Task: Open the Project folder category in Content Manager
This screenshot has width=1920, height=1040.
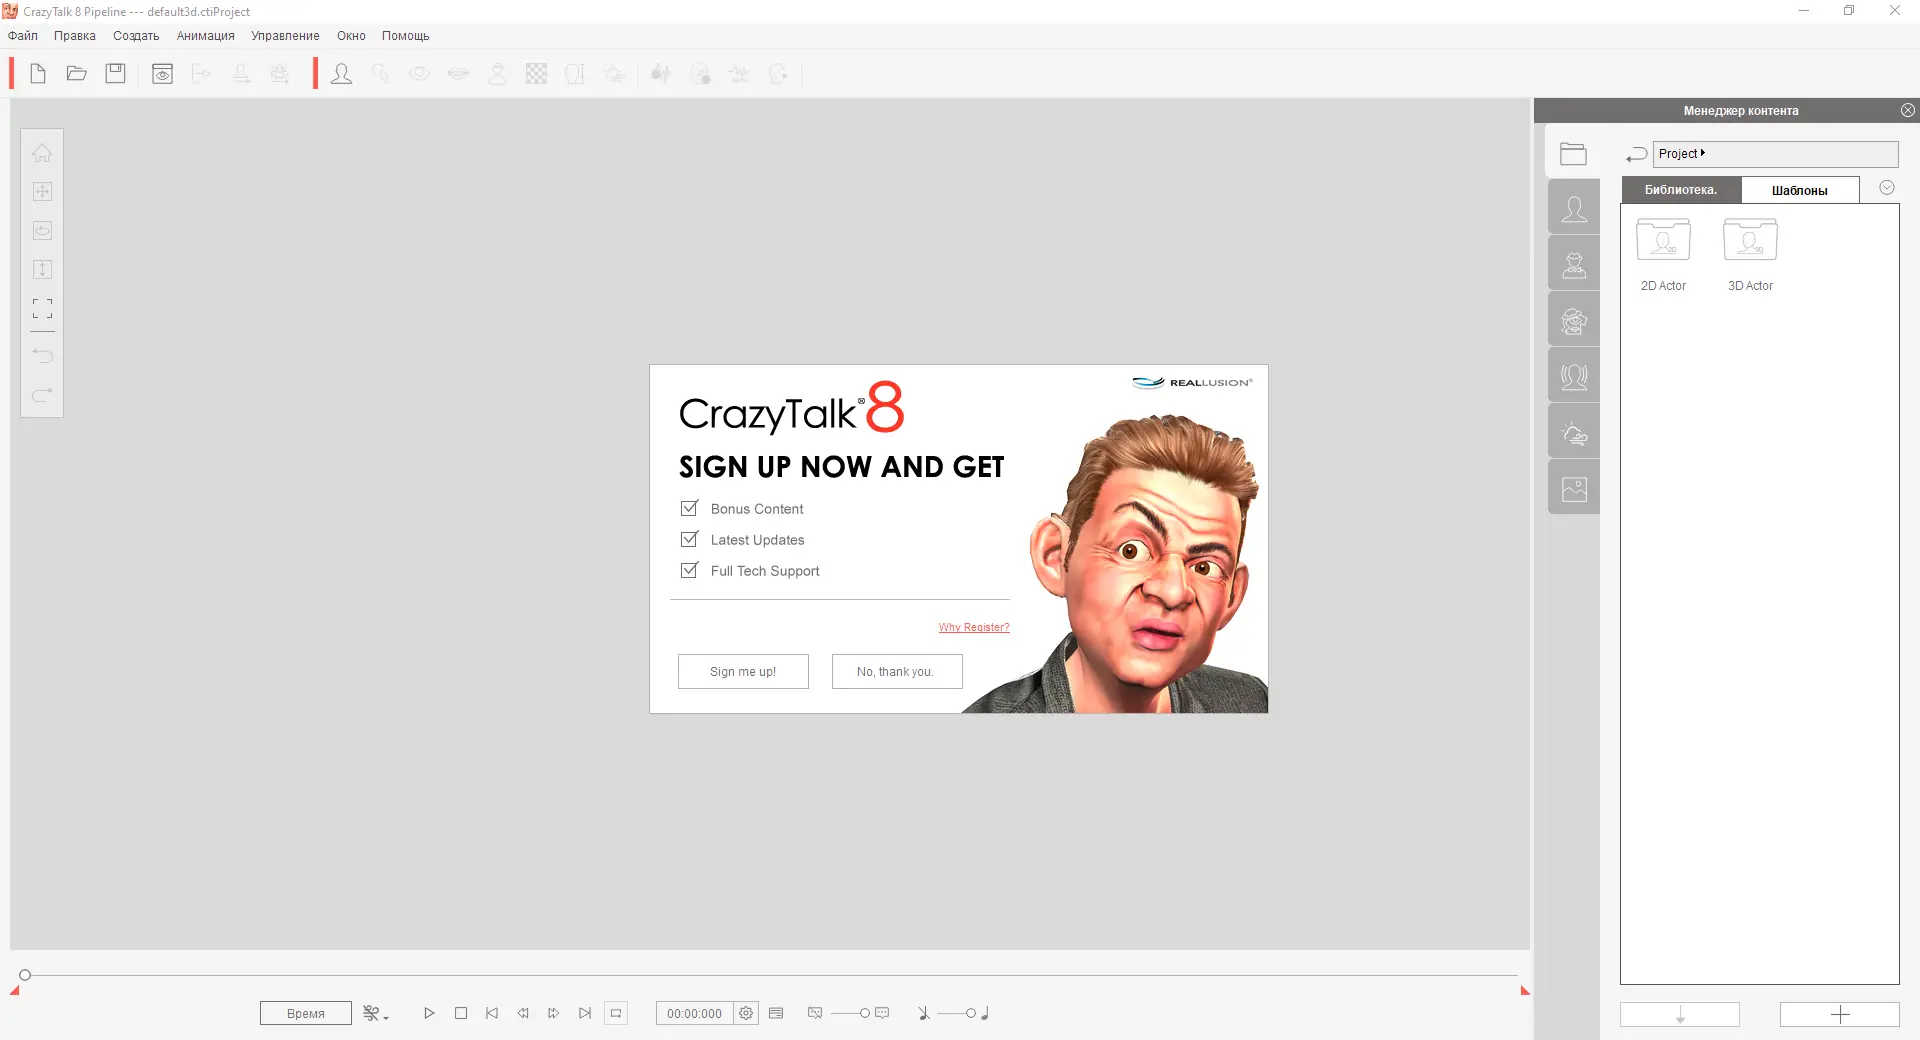Action: click(x=1574, y=153)
